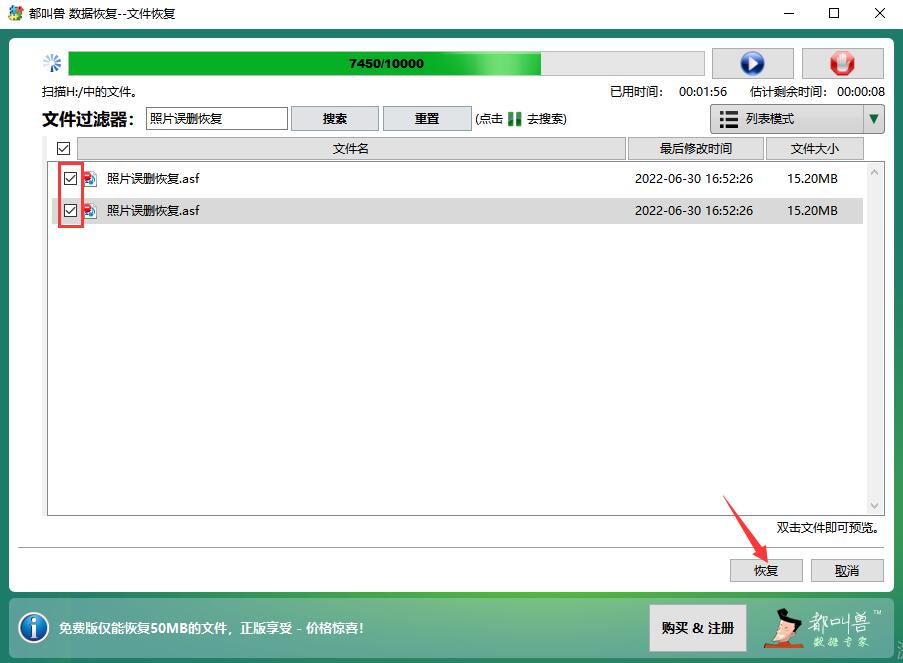
Task: Minimize the 都叫兽 数据恢复 window
Action: pos(789,13)
